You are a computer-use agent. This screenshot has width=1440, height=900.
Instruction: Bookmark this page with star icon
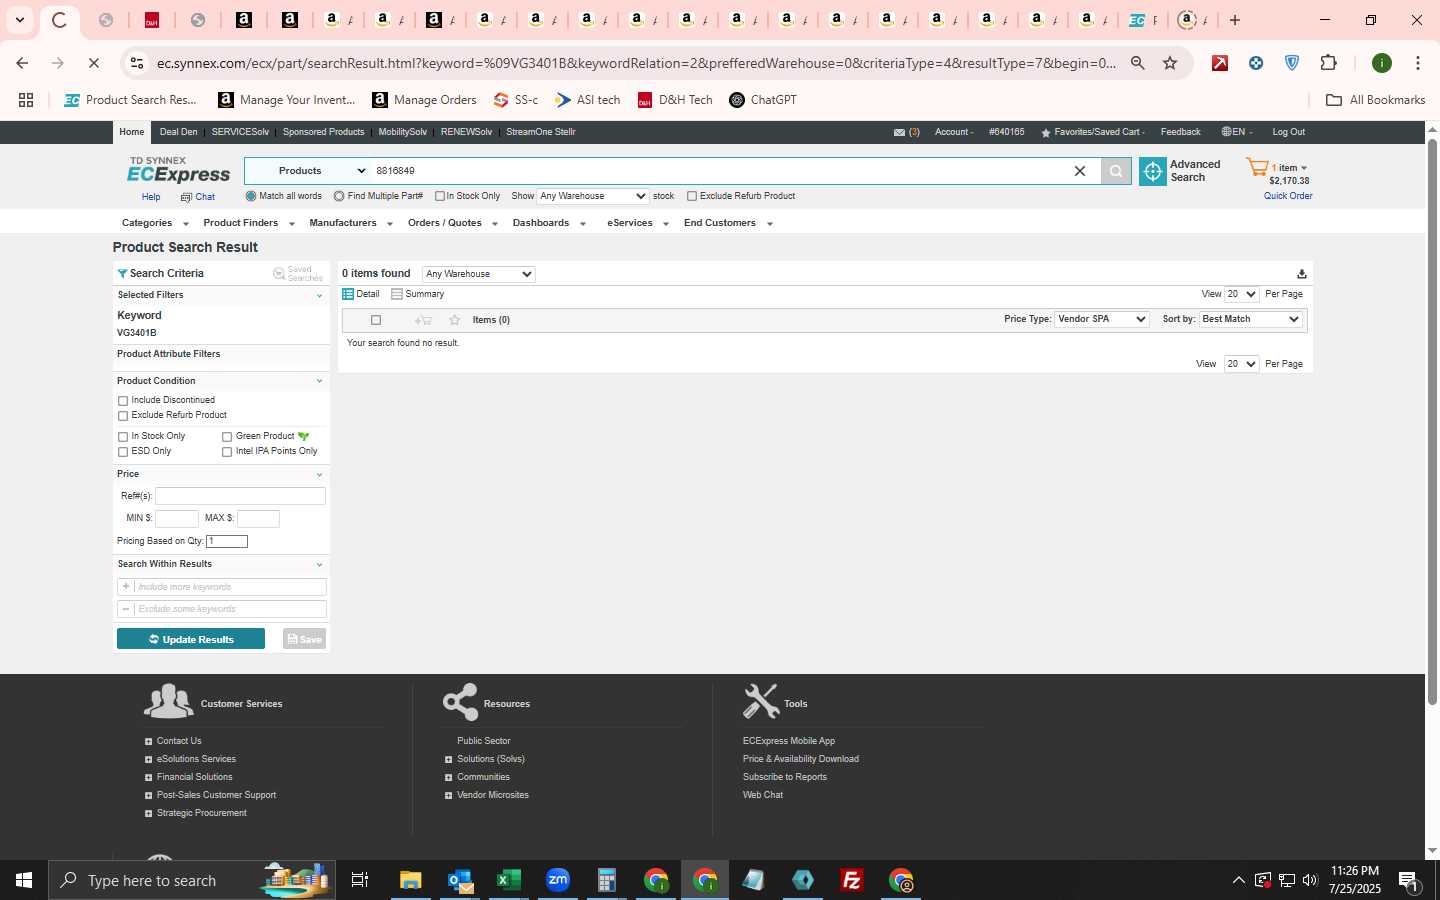(1170, 63)
